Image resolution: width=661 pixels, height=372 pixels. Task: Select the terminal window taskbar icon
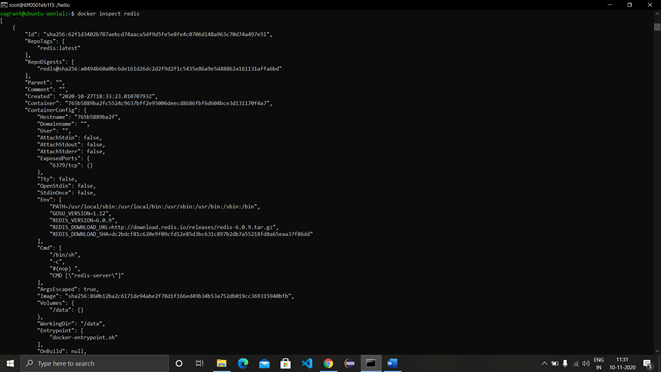coord(371,363)
